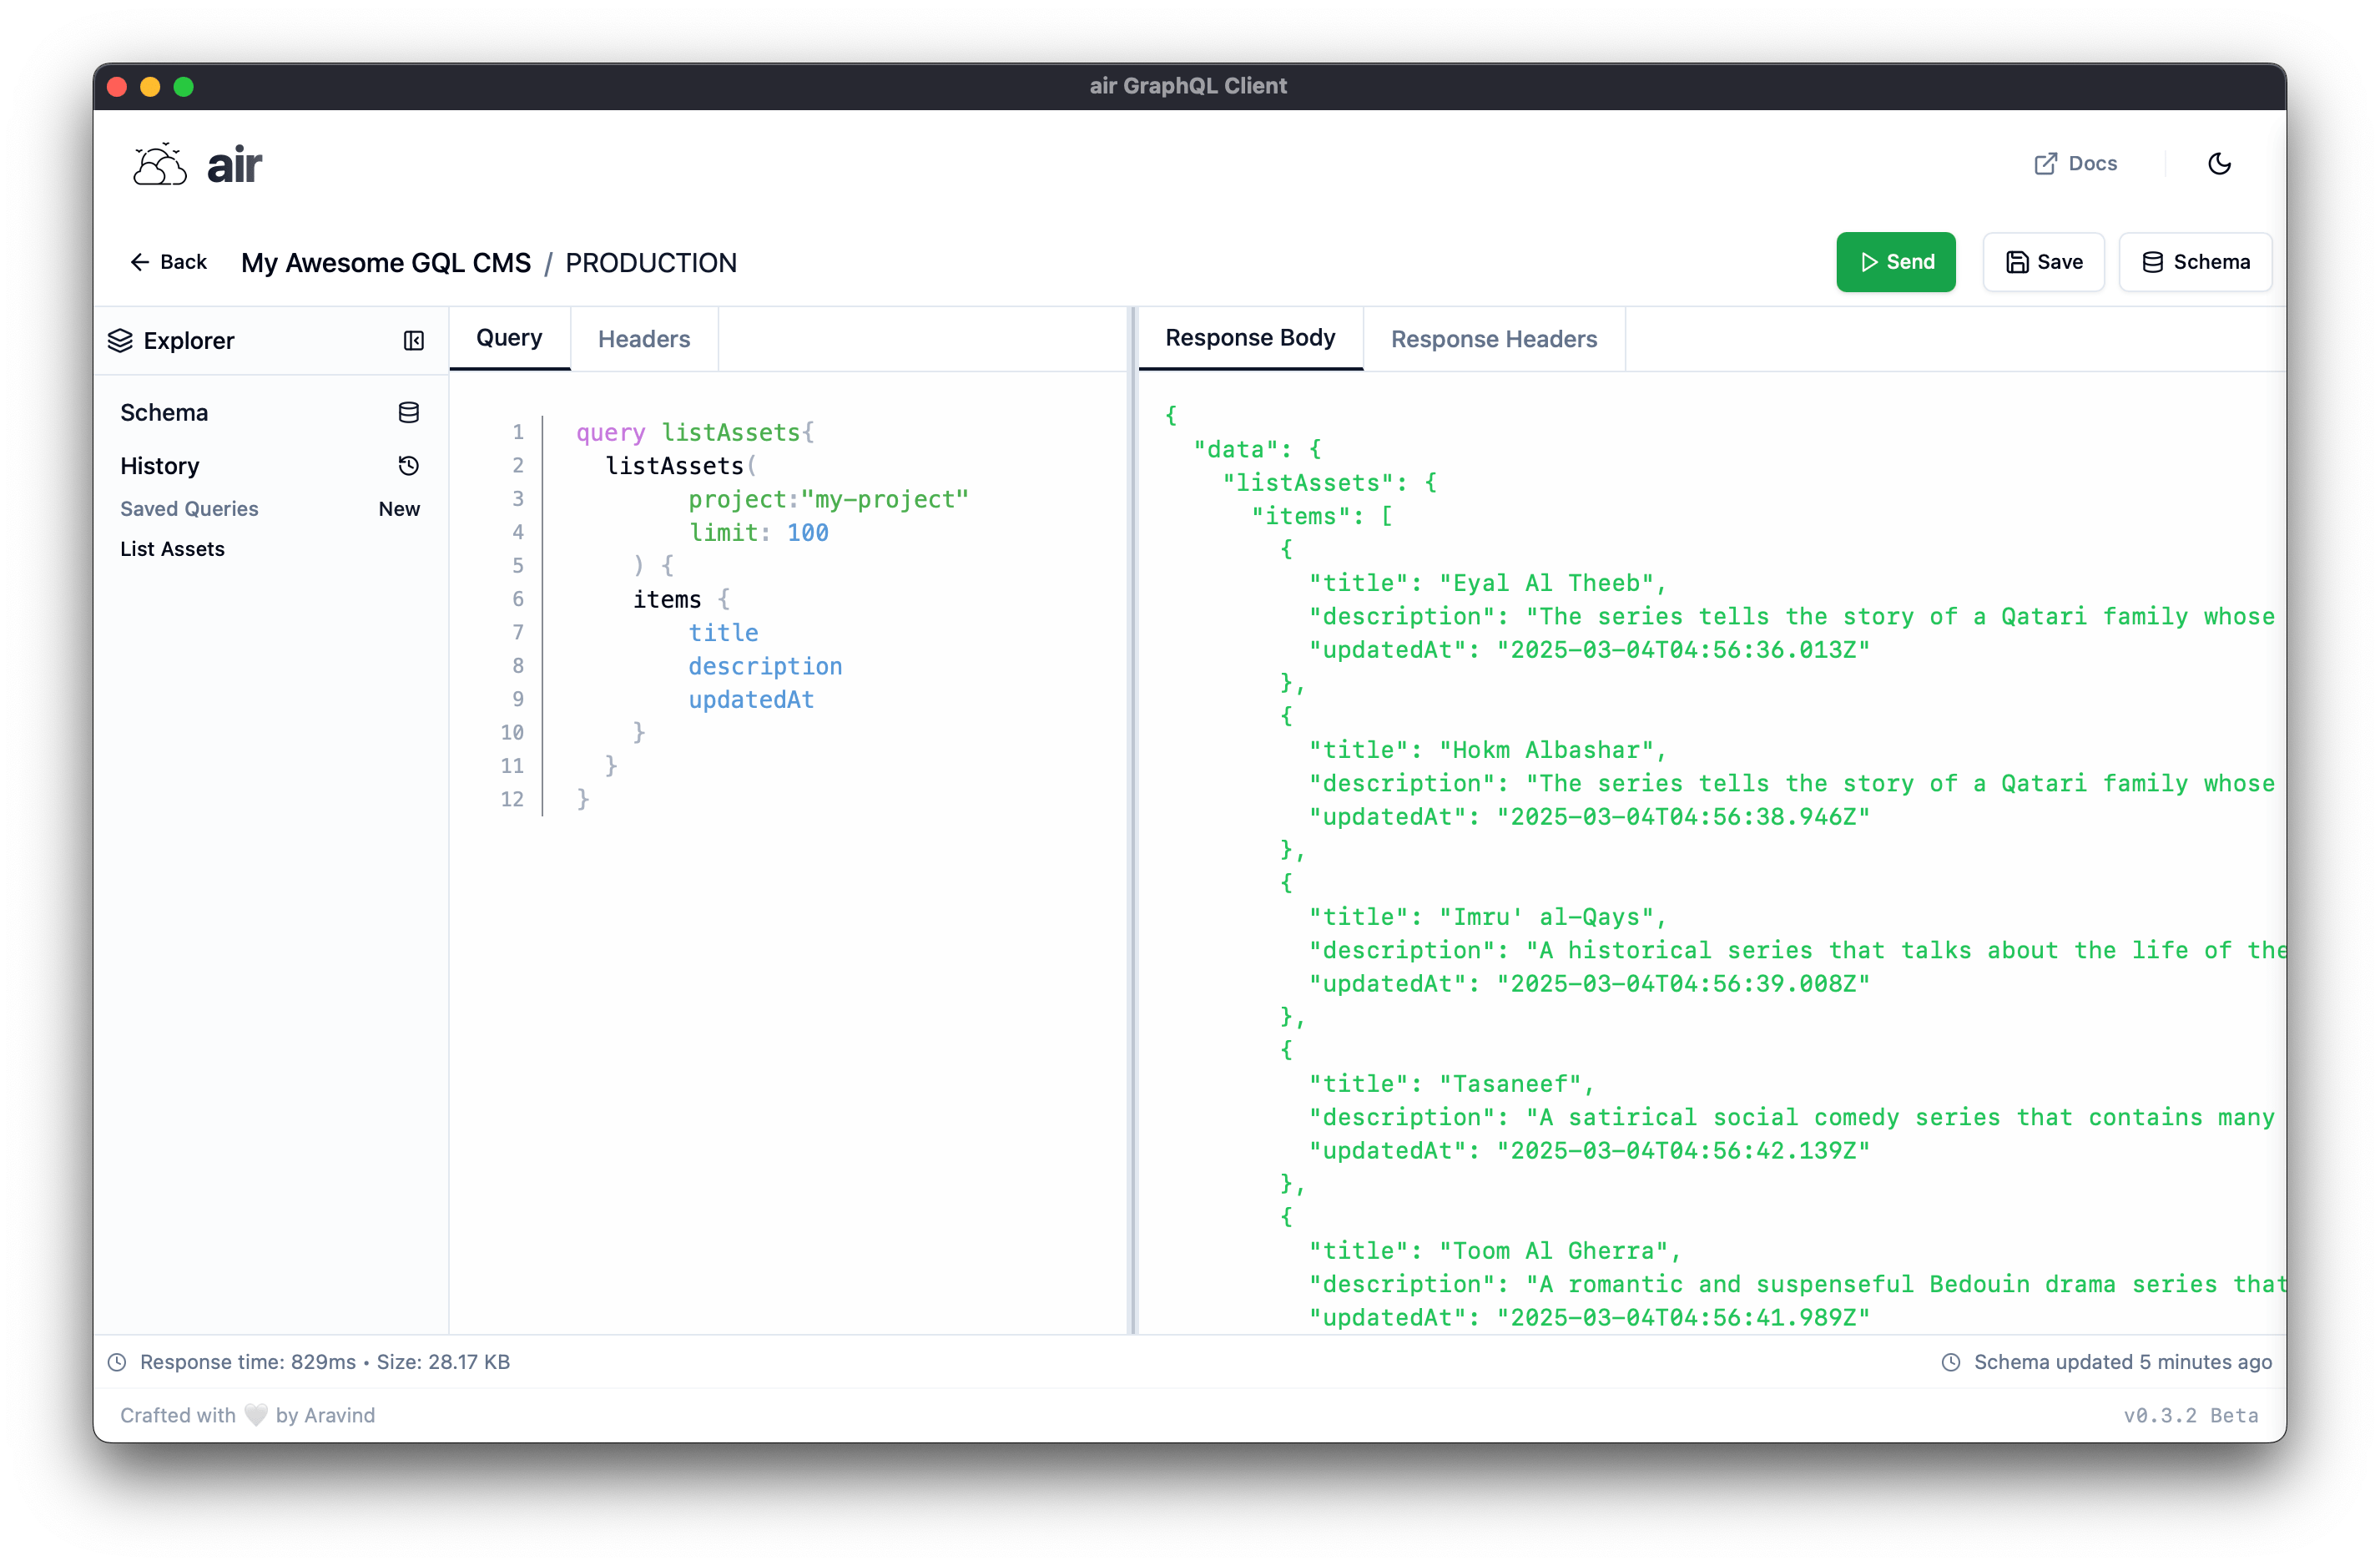
Task: Open the Query tab
Action: coord(508,338)
